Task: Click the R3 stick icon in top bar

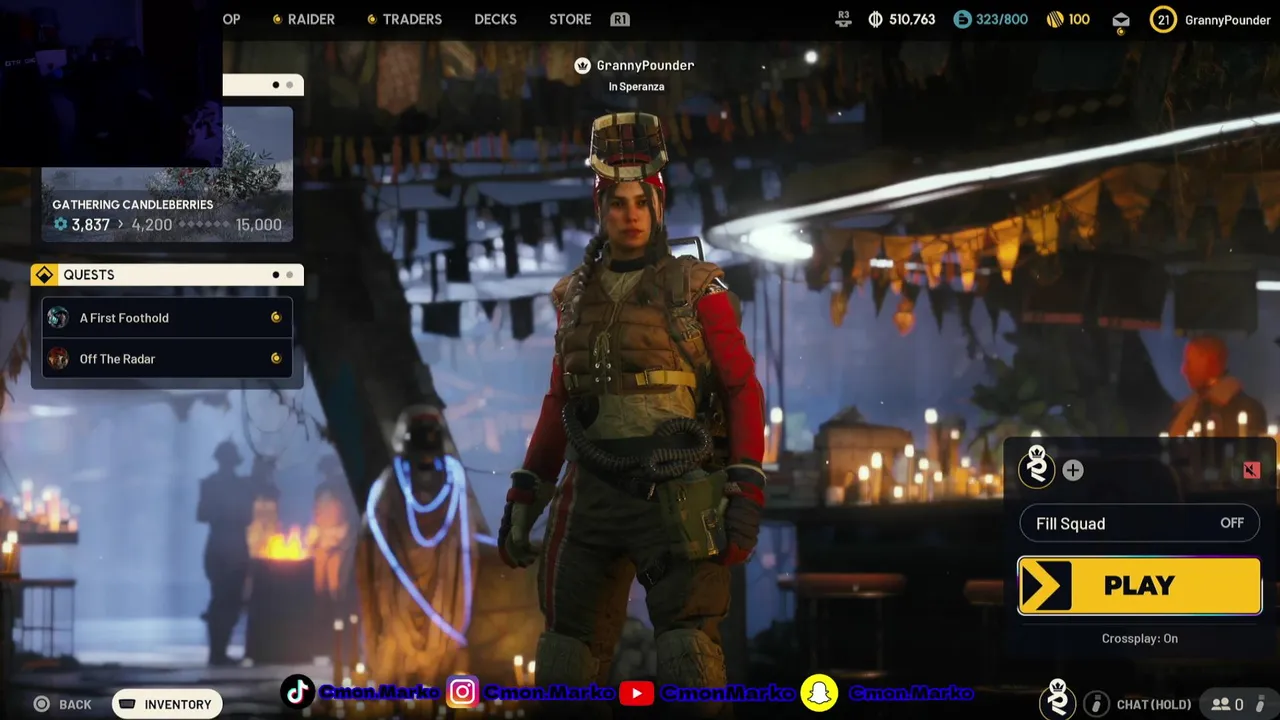Action: click(843, 18)
